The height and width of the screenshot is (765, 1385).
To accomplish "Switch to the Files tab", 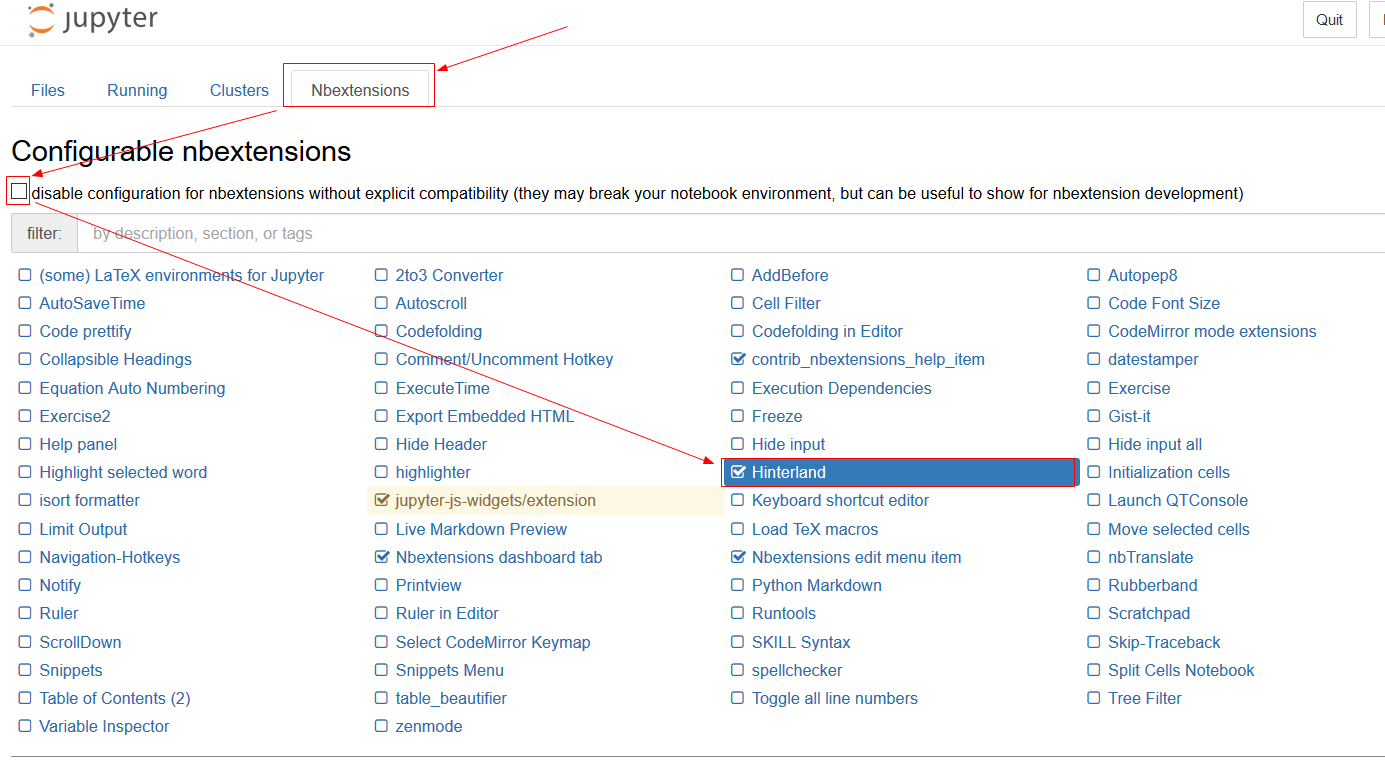I will pos(48,90).
